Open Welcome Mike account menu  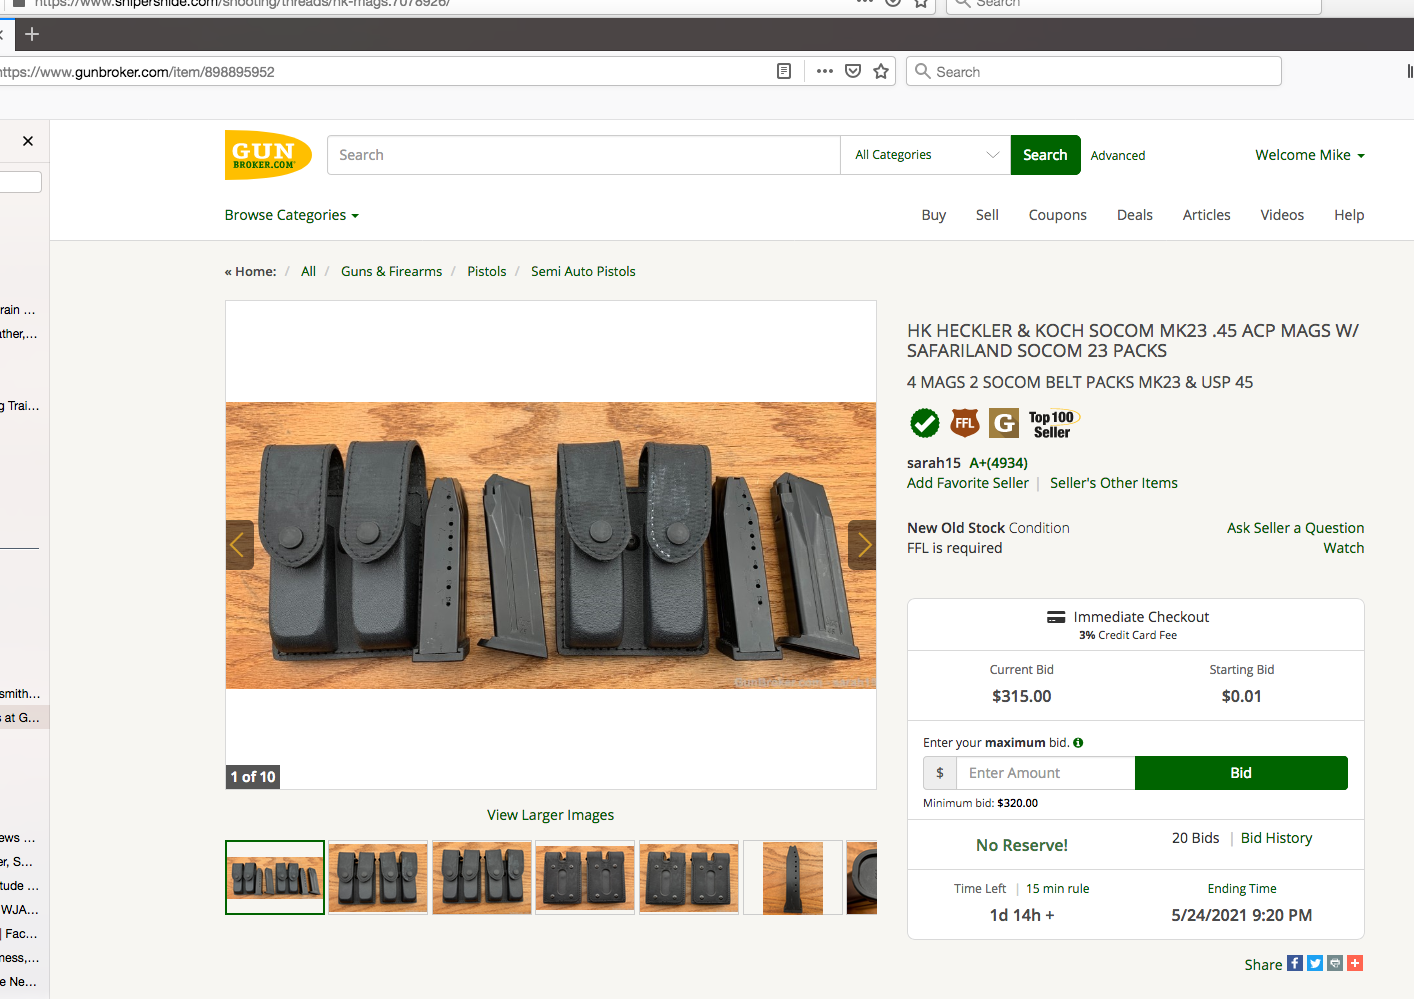1310,155
